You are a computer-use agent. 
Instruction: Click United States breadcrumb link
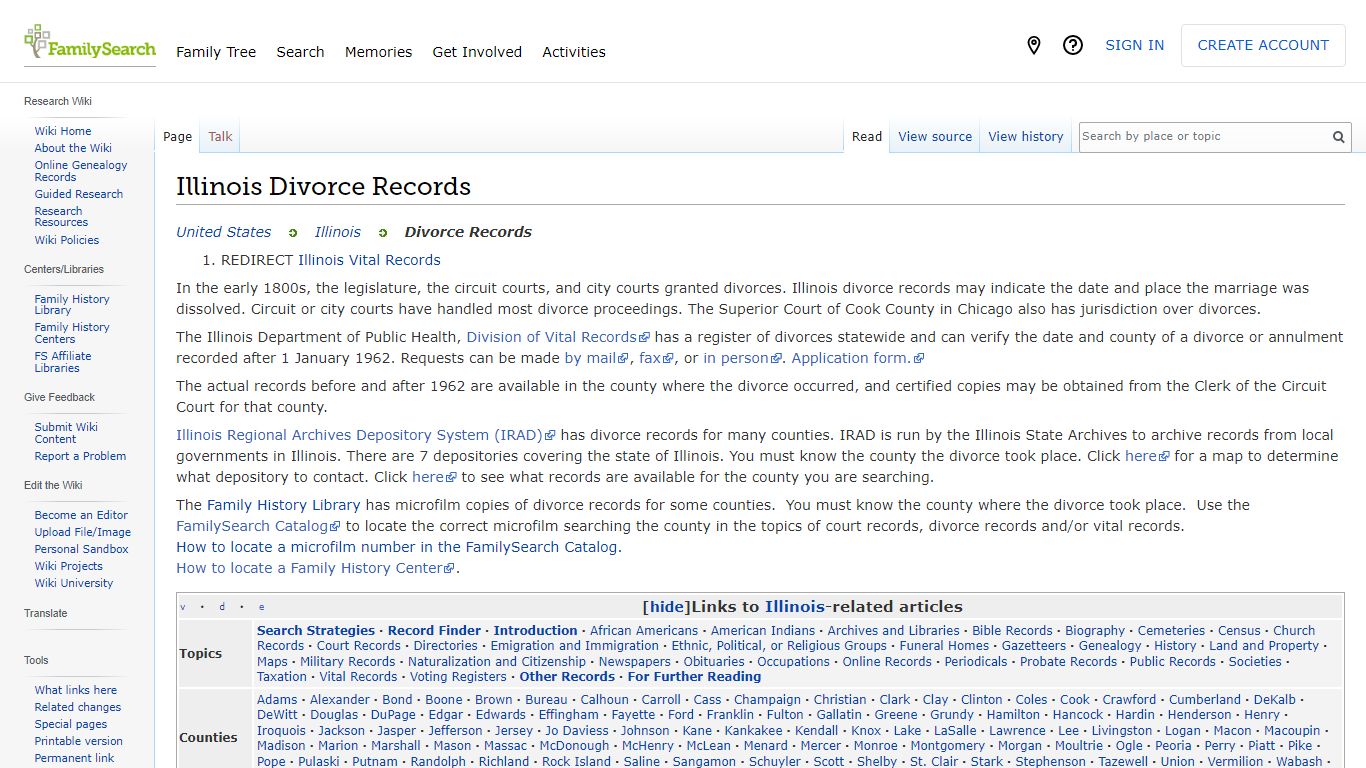[224, 232]
